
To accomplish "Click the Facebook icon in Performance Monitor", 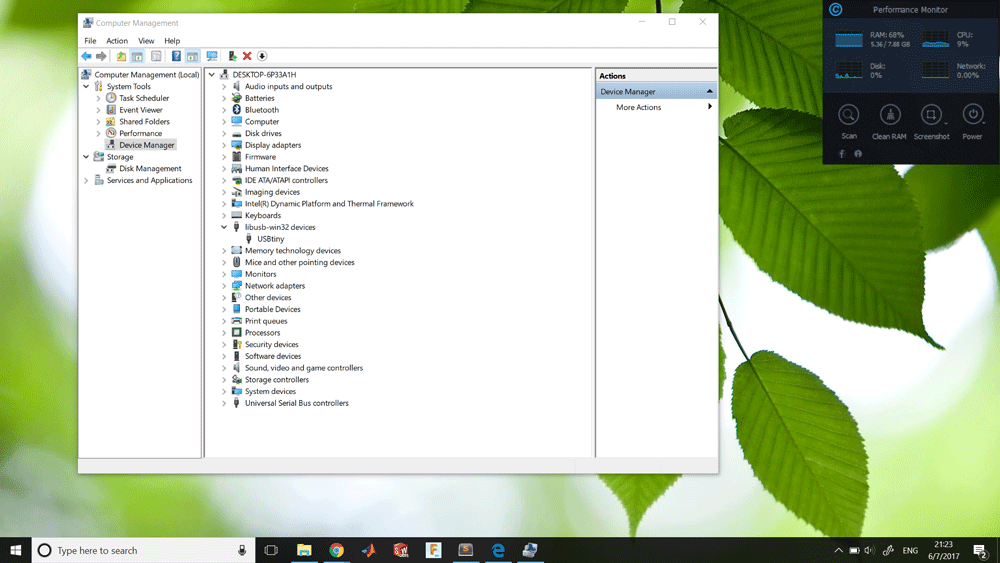I will tap(842, 154).
